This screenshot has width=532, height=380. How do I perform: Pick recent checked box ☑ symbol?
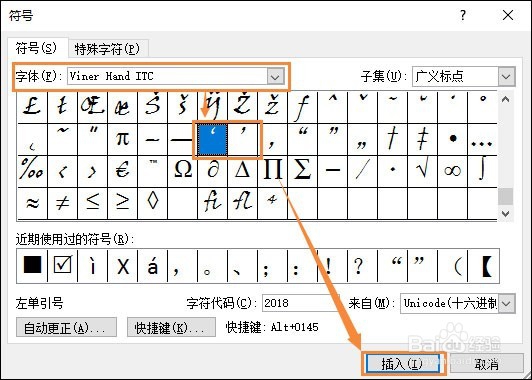coord(62,266)
